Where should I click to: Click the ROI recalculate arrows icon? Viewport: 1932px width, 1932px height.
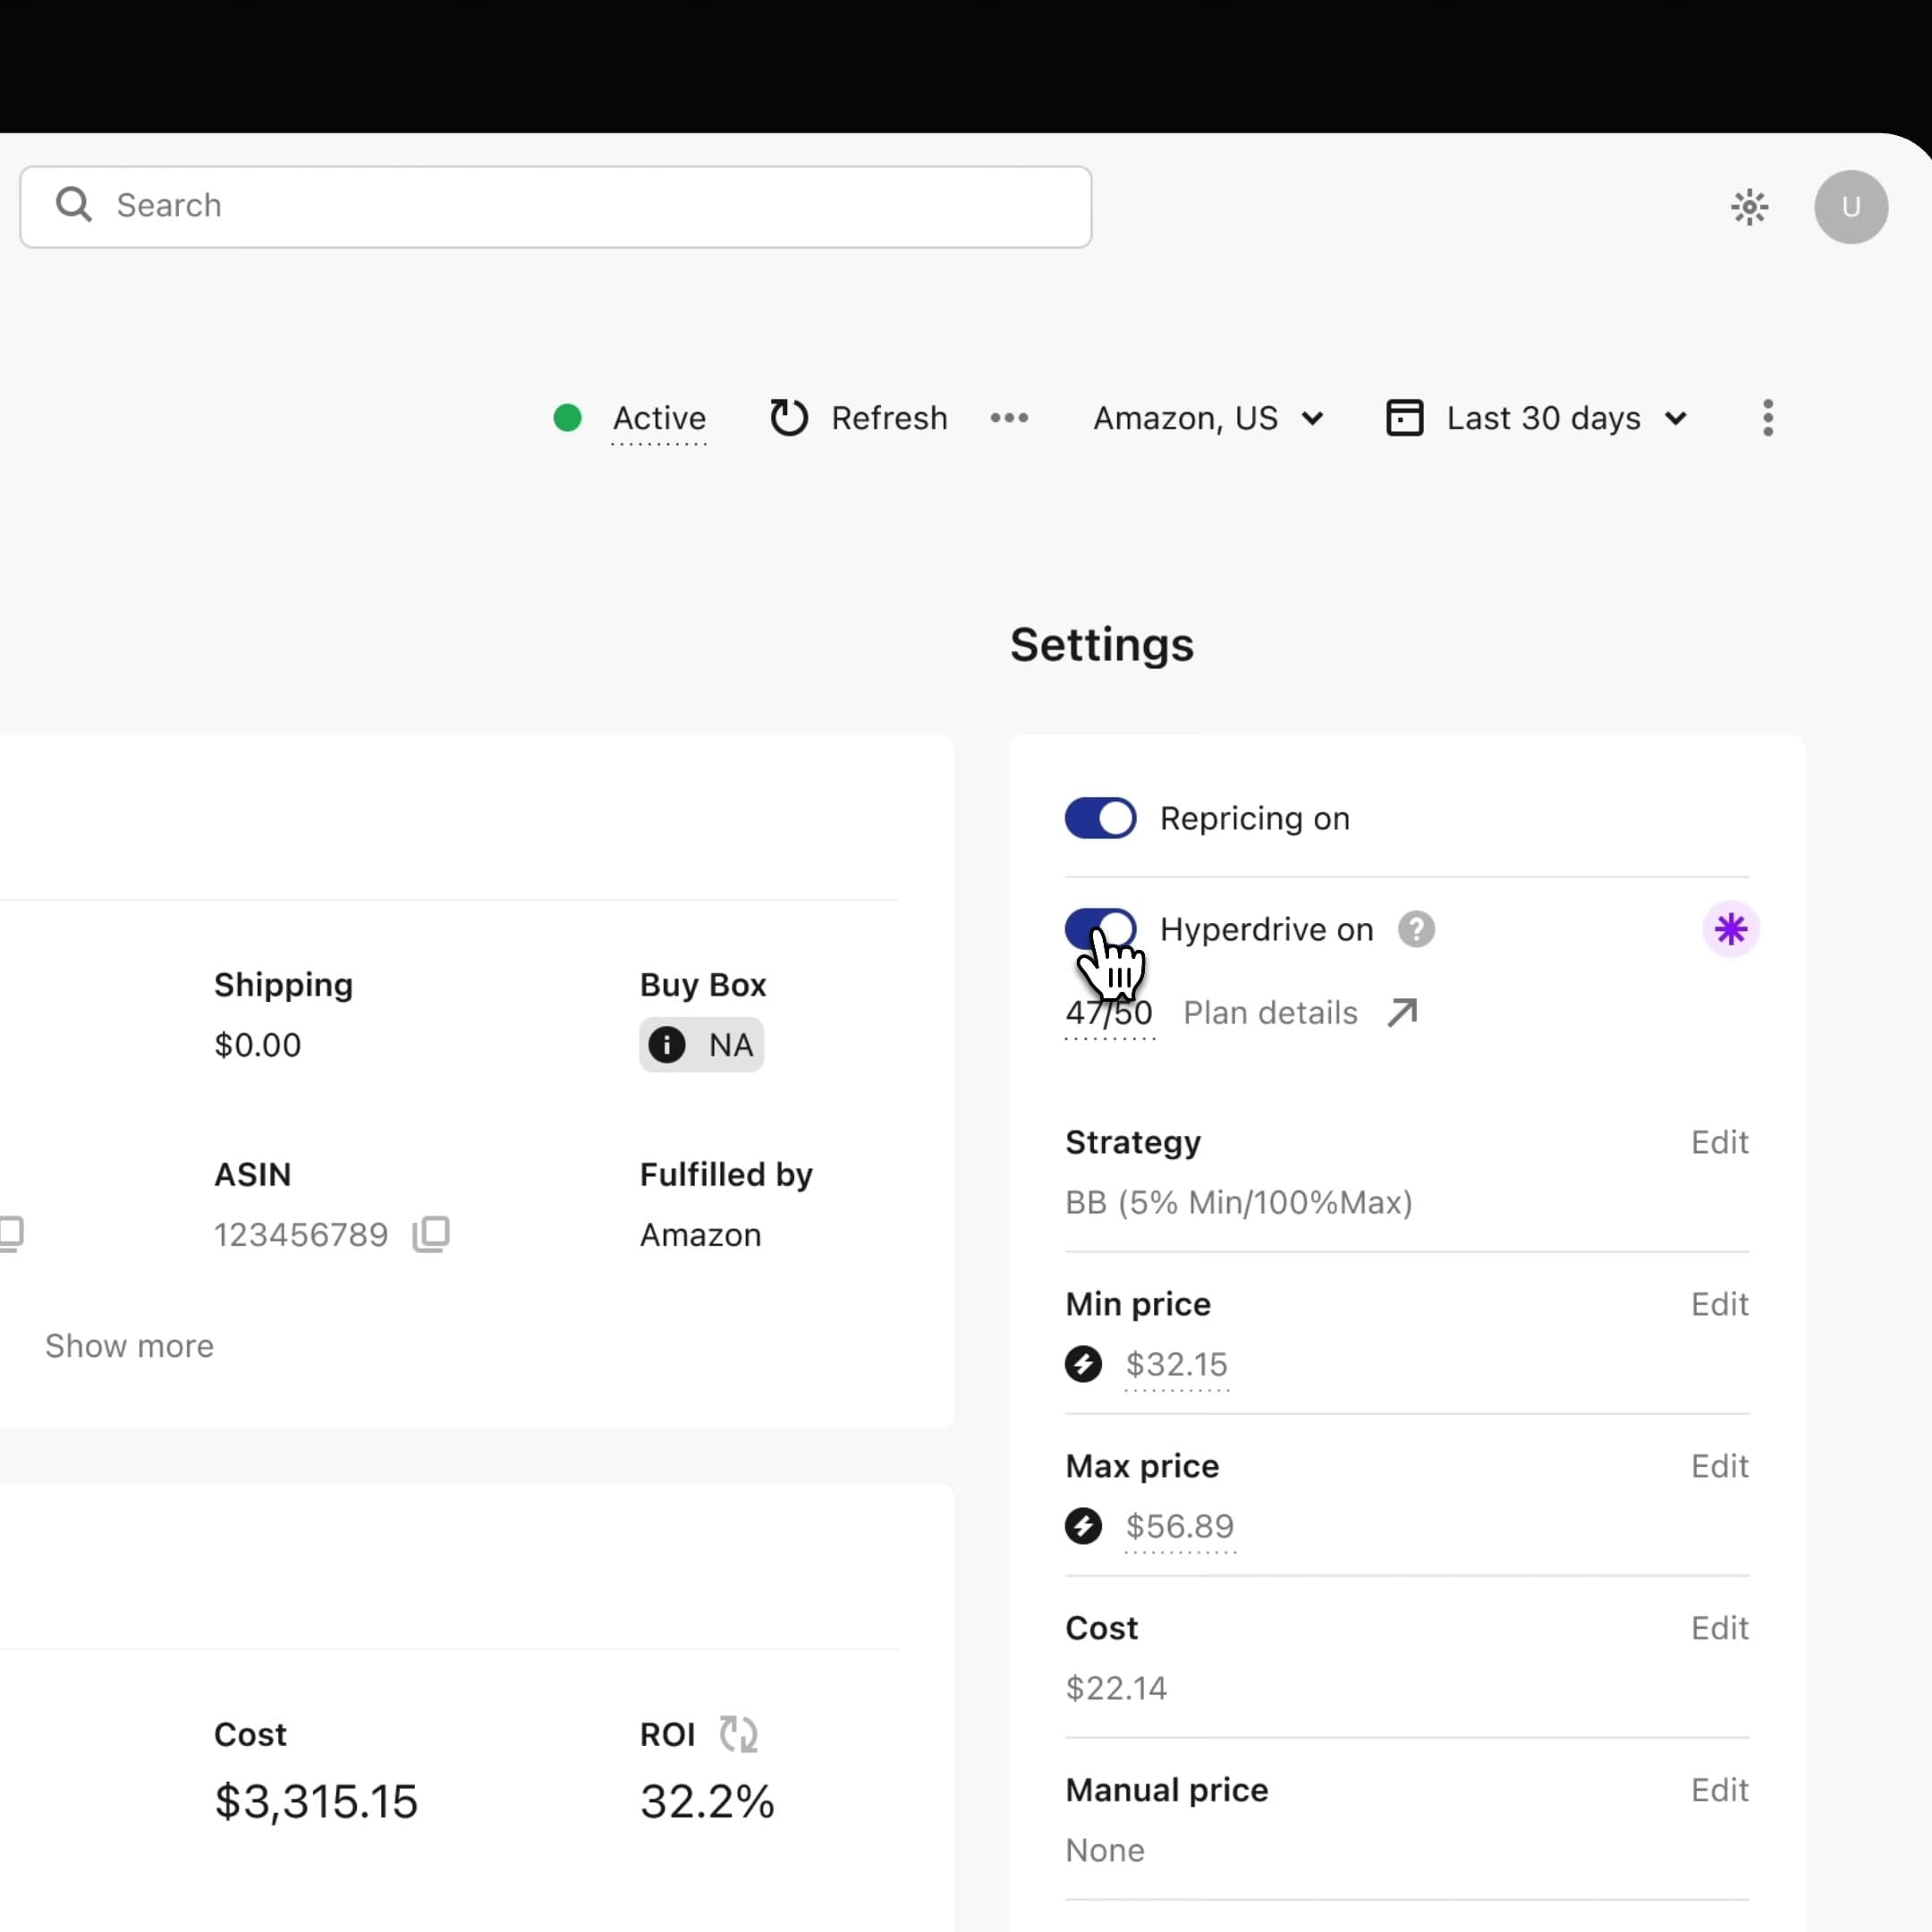pos(738,1734)
